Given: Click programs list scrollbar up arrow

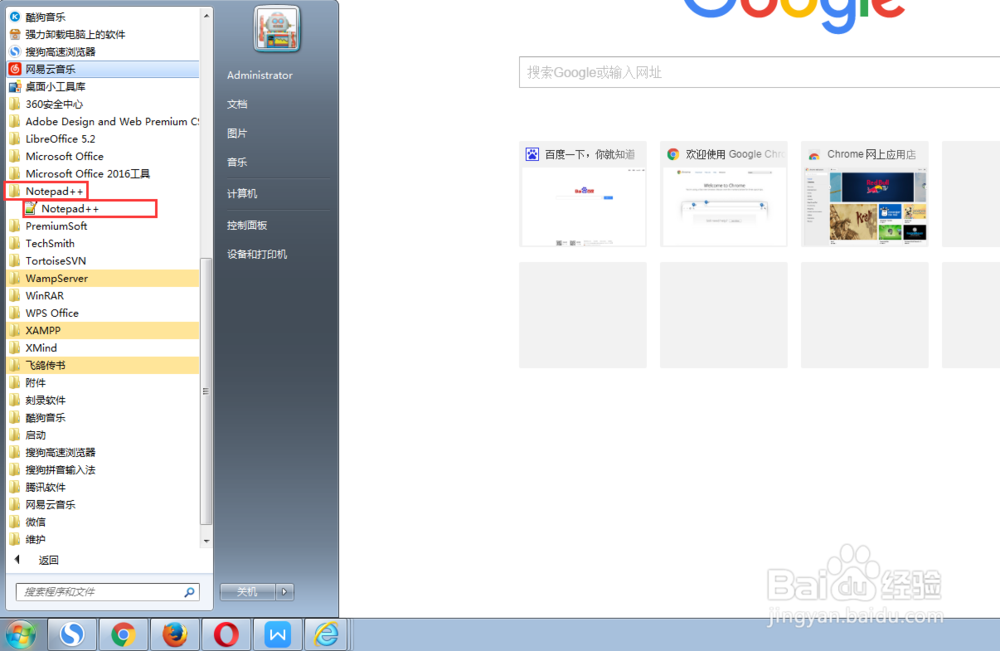Looking at the screenshot, I should [x=206, y=16].
